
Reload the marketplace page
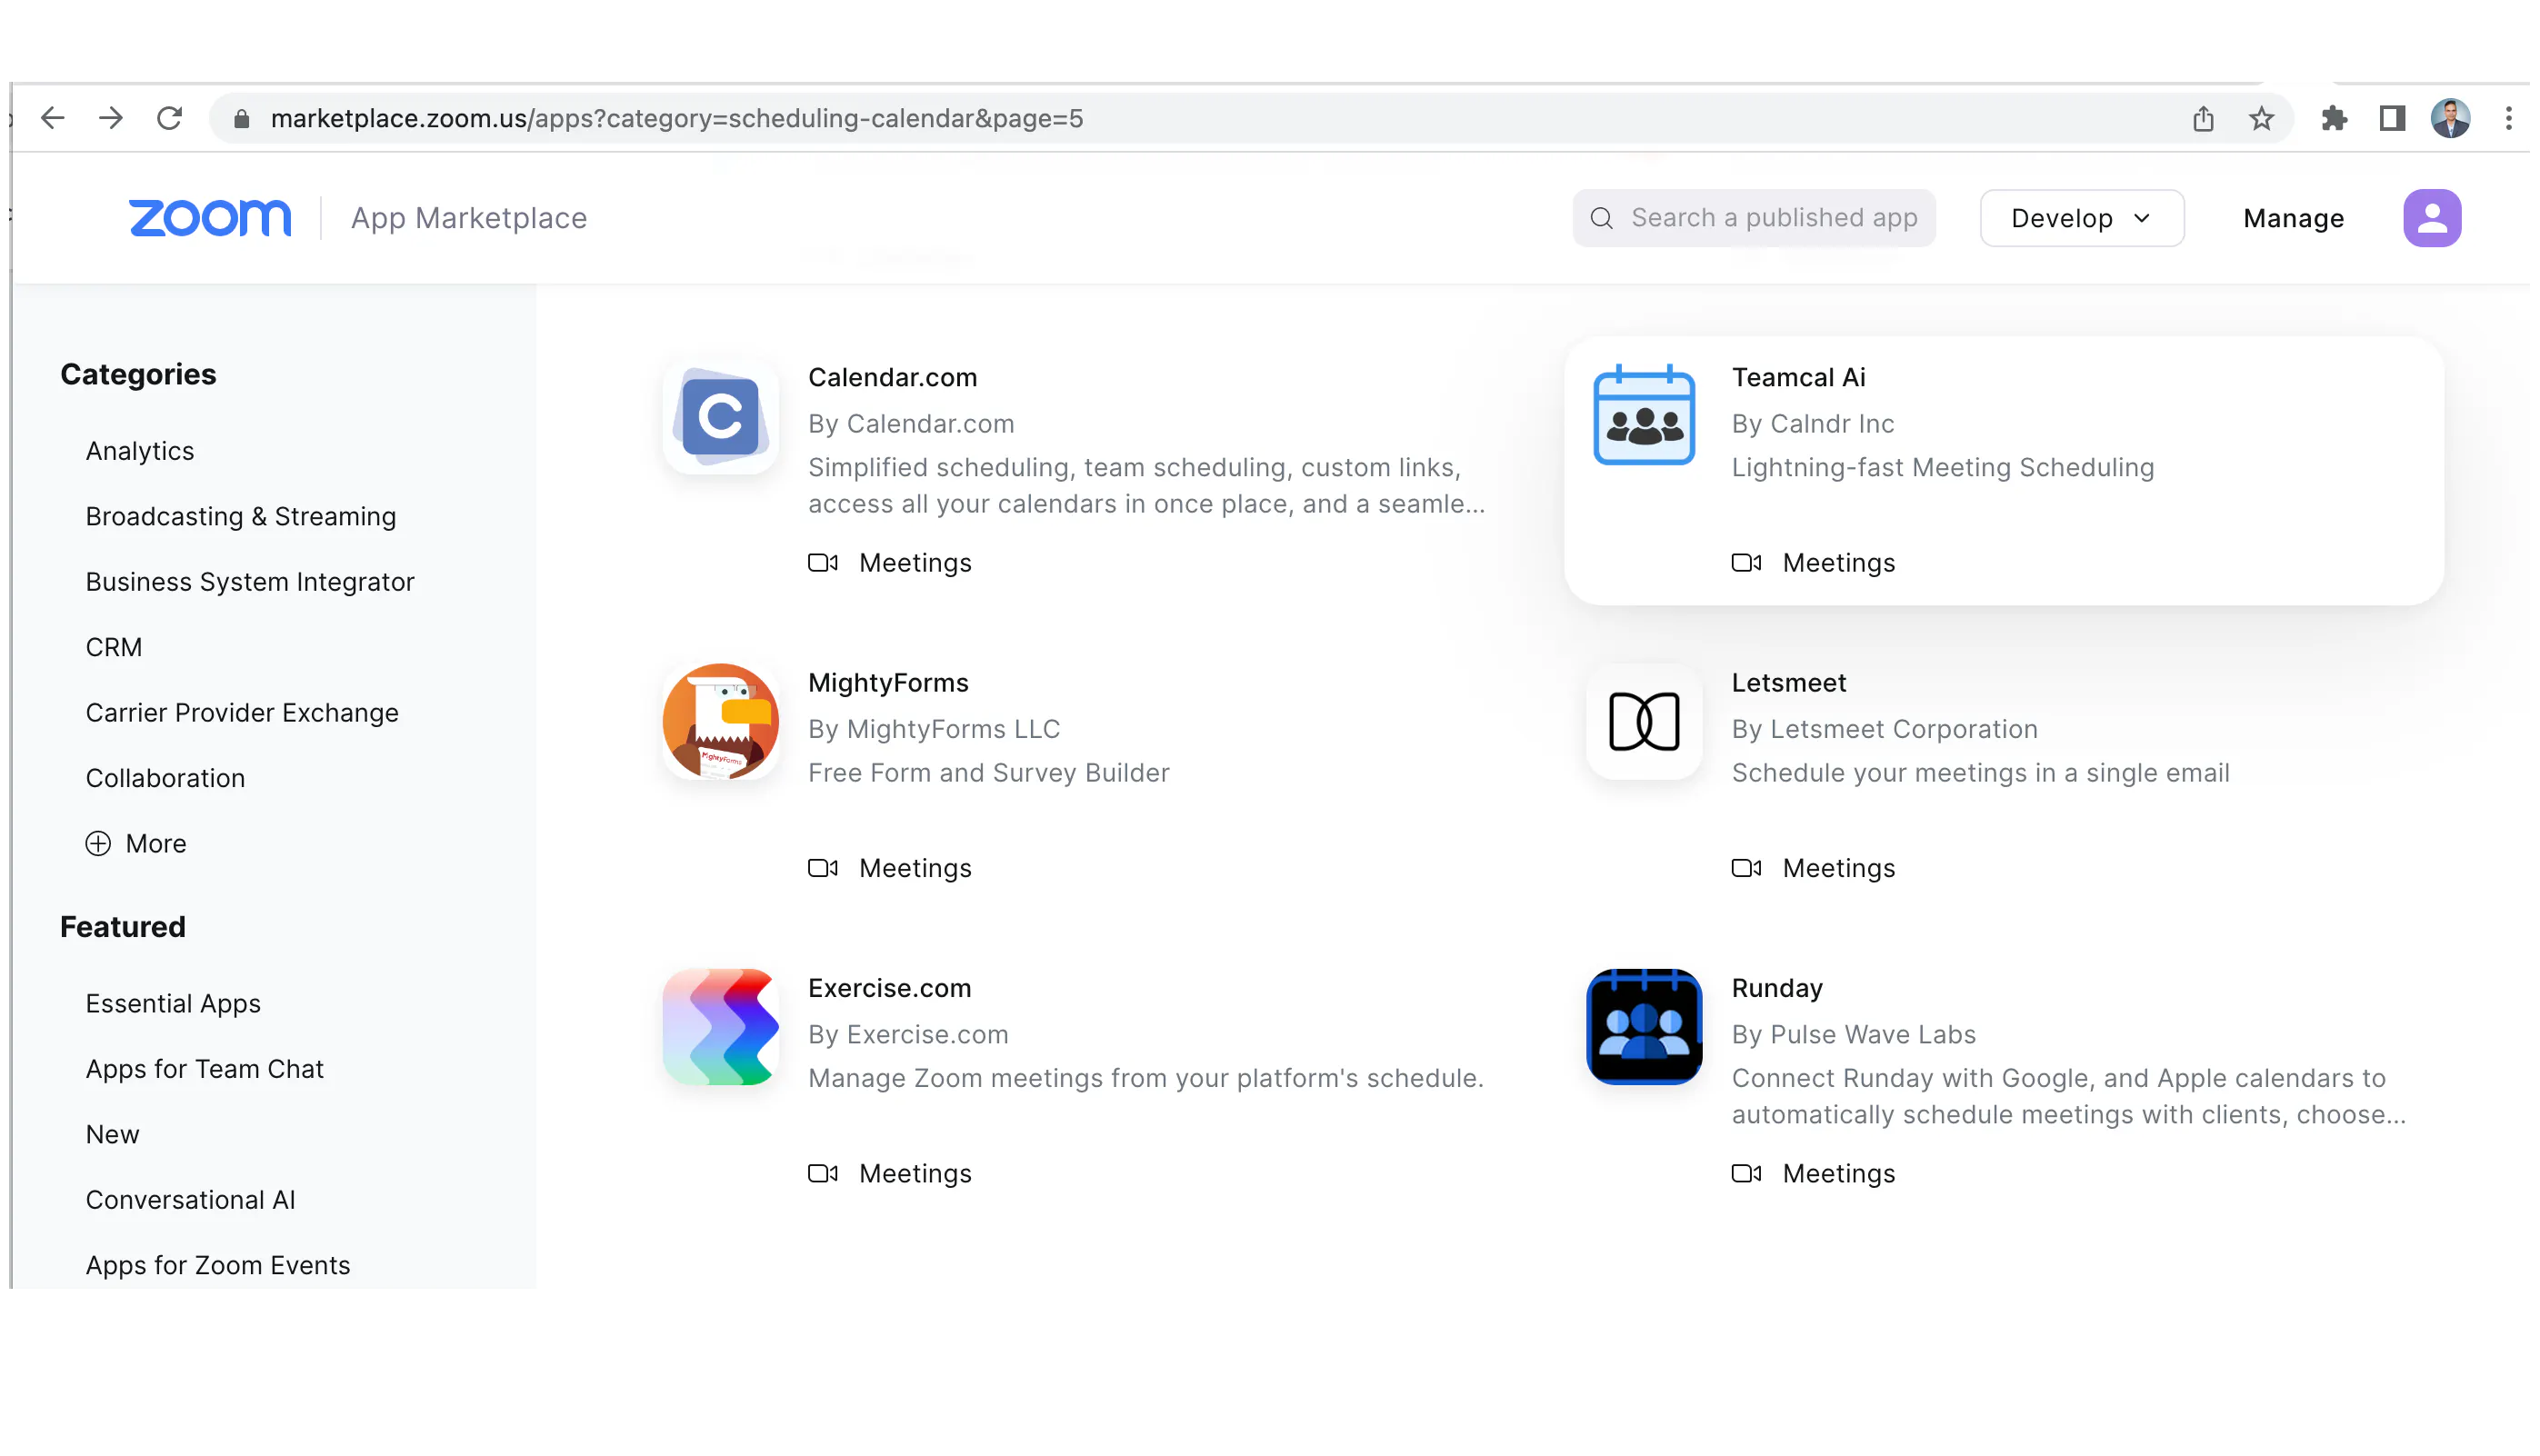pyautogui.click(x=170, y=119)
